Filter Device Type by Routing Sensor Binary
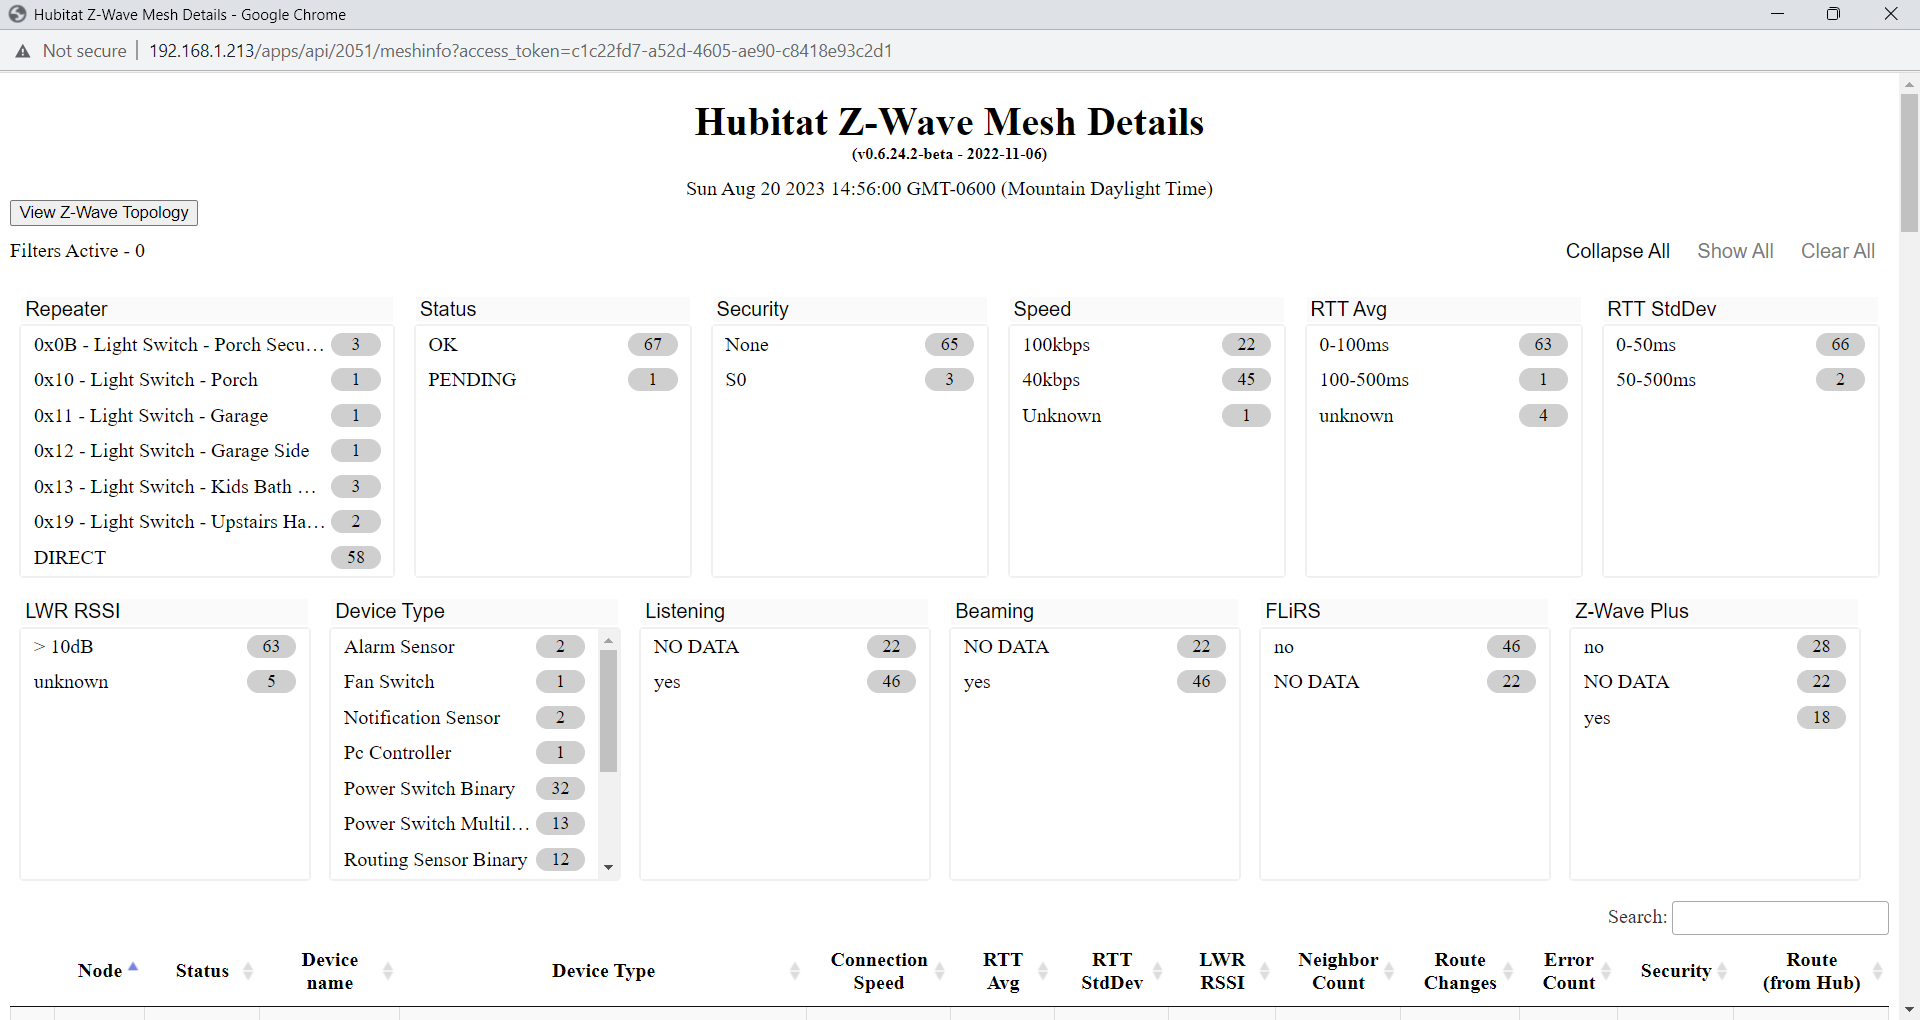 (464, 859)
